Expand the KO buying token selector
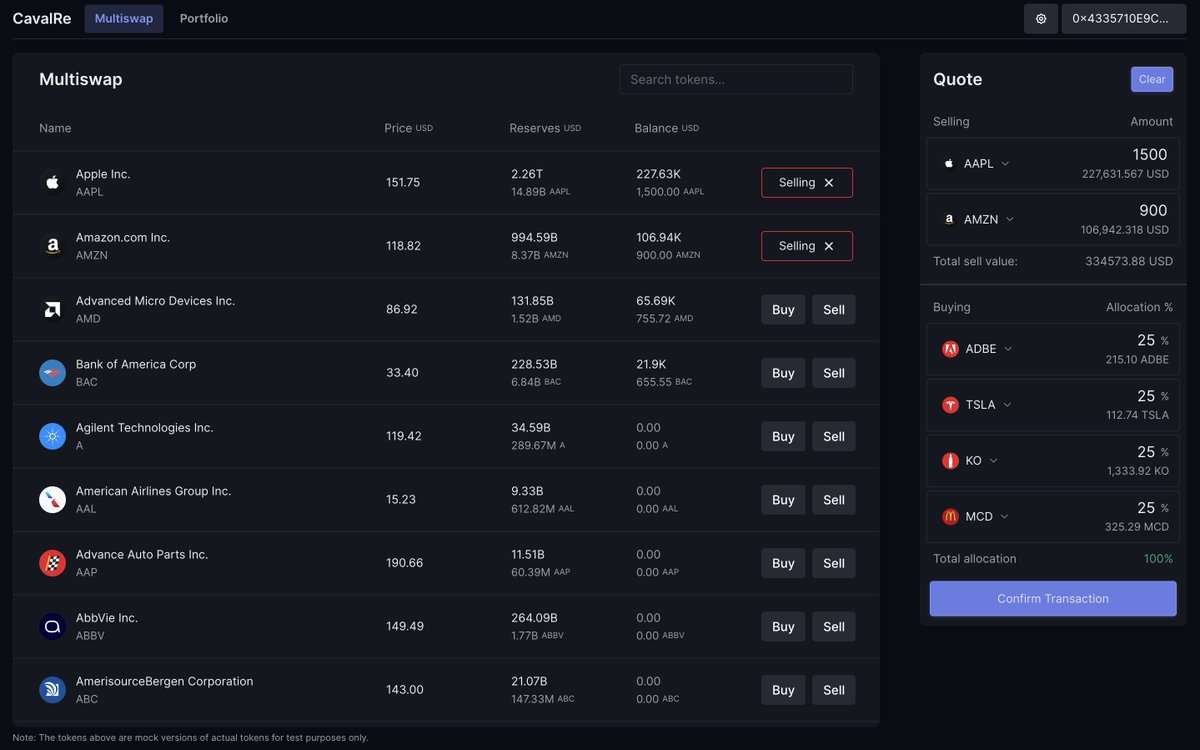1200x750 pixels. point(994,460)
